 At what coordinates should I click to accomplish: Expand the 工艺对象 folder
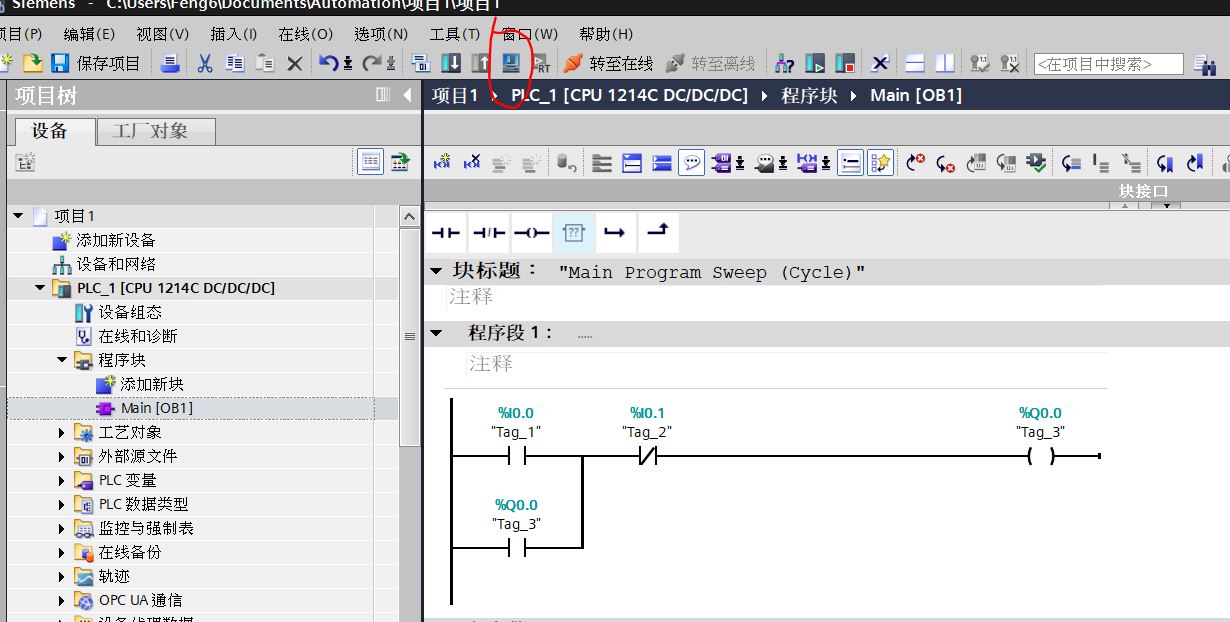tap(62, 432)
